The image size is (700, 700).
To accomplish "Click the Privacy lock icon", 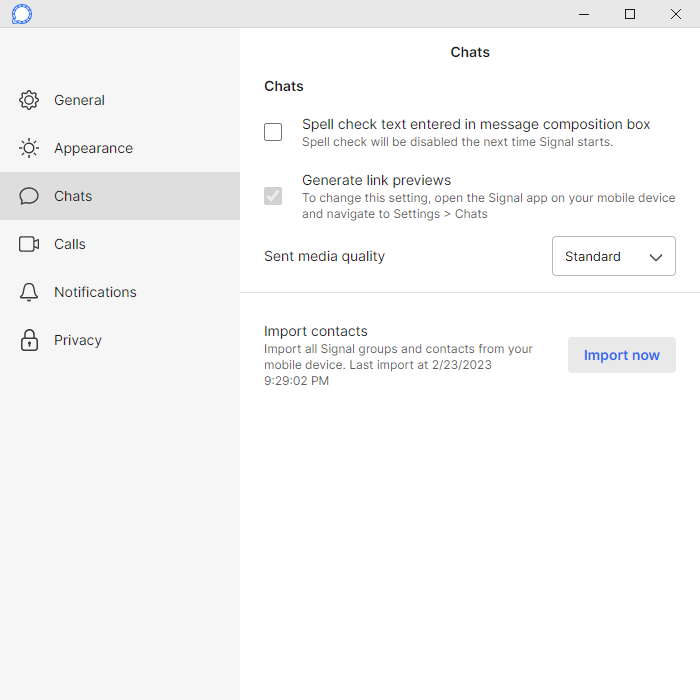I will tap(29, 340).
